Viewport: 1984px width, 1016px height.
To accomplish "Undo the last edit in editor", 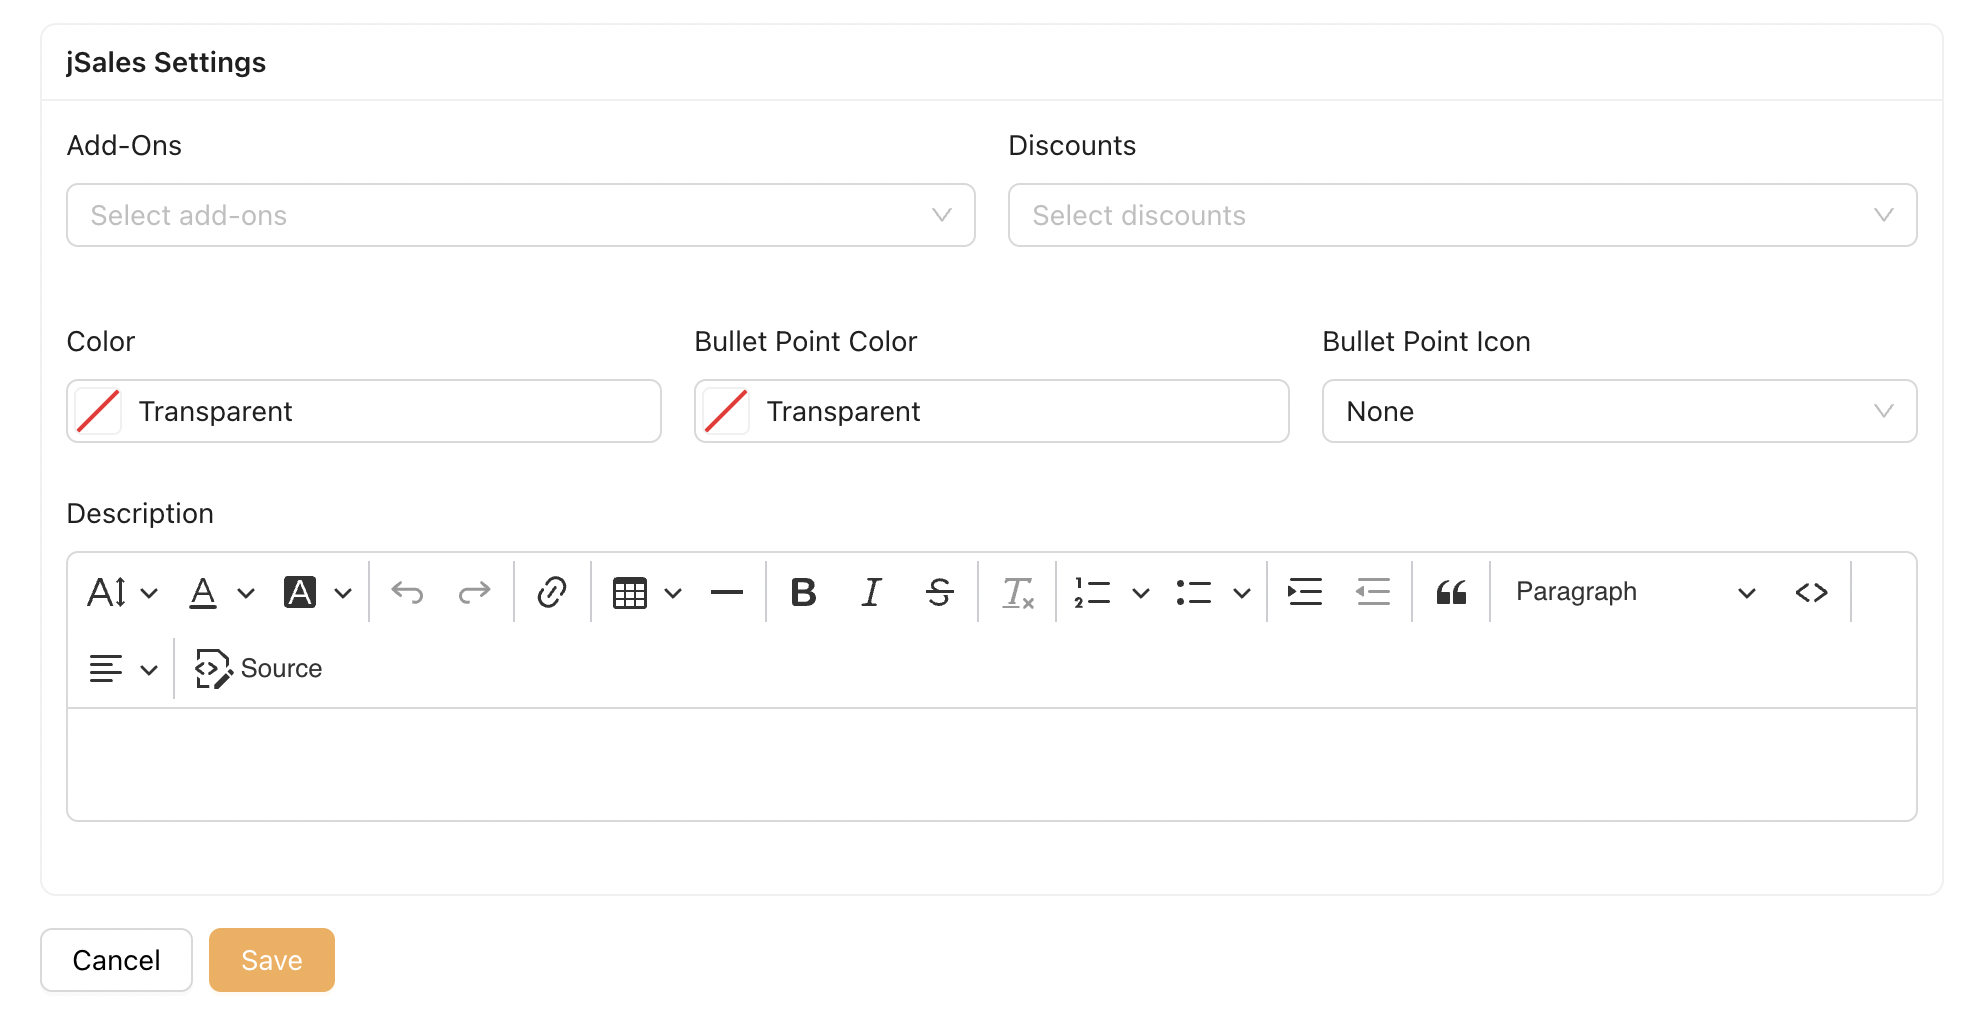I will click(x=407, y=592).
